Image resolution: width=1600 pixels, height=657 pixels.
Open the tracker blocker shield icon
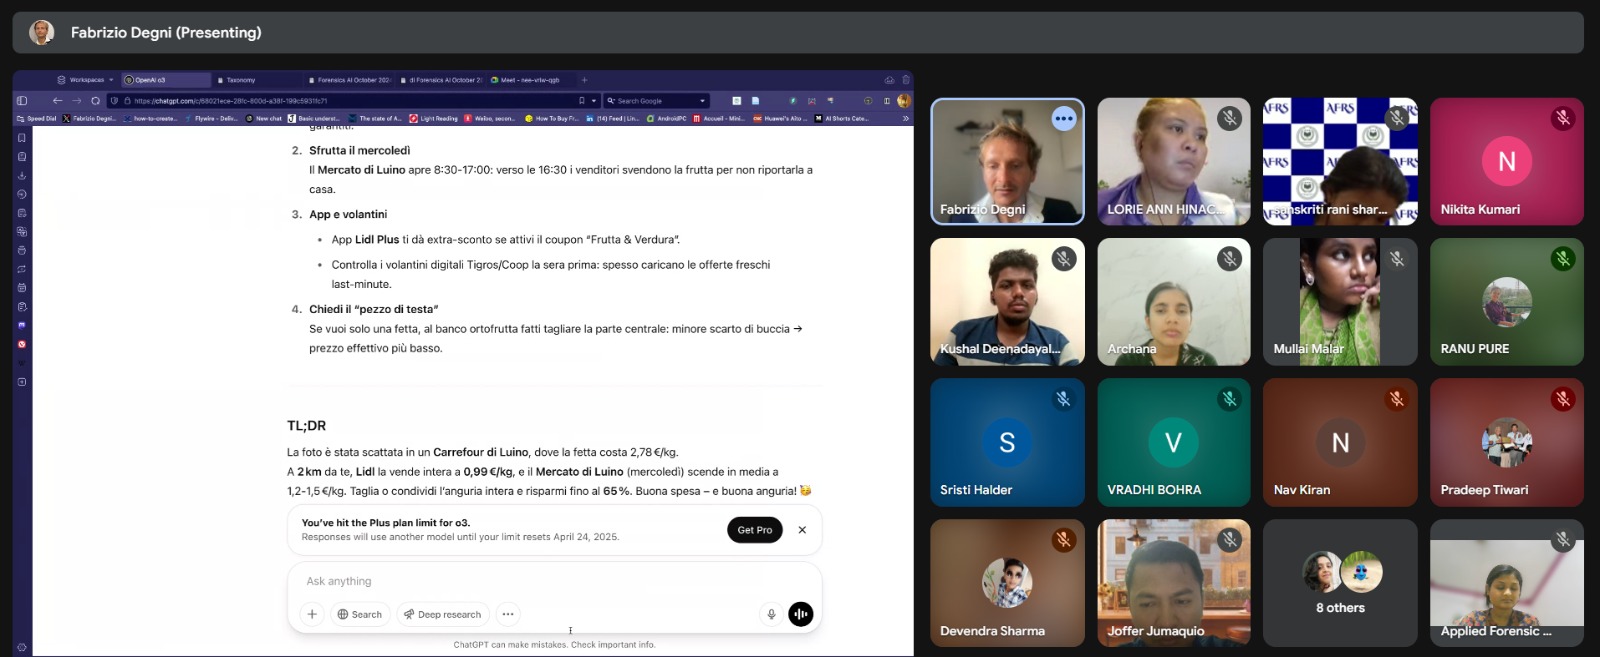click(114, 101)
